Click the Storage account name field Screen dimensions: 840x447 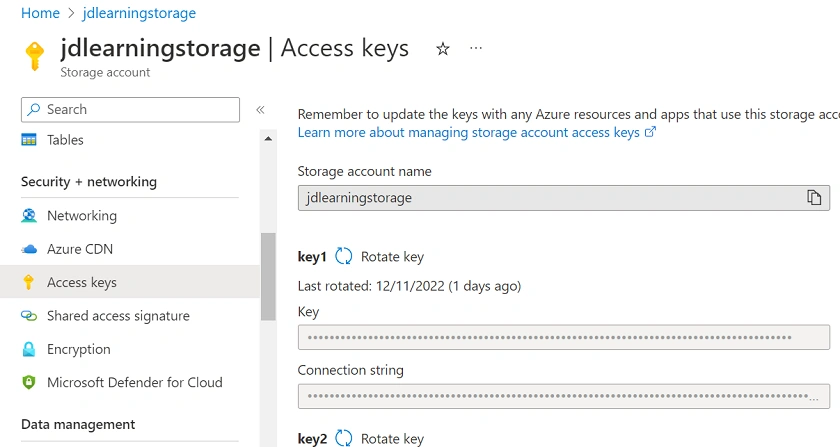click(x=564, y=198)
